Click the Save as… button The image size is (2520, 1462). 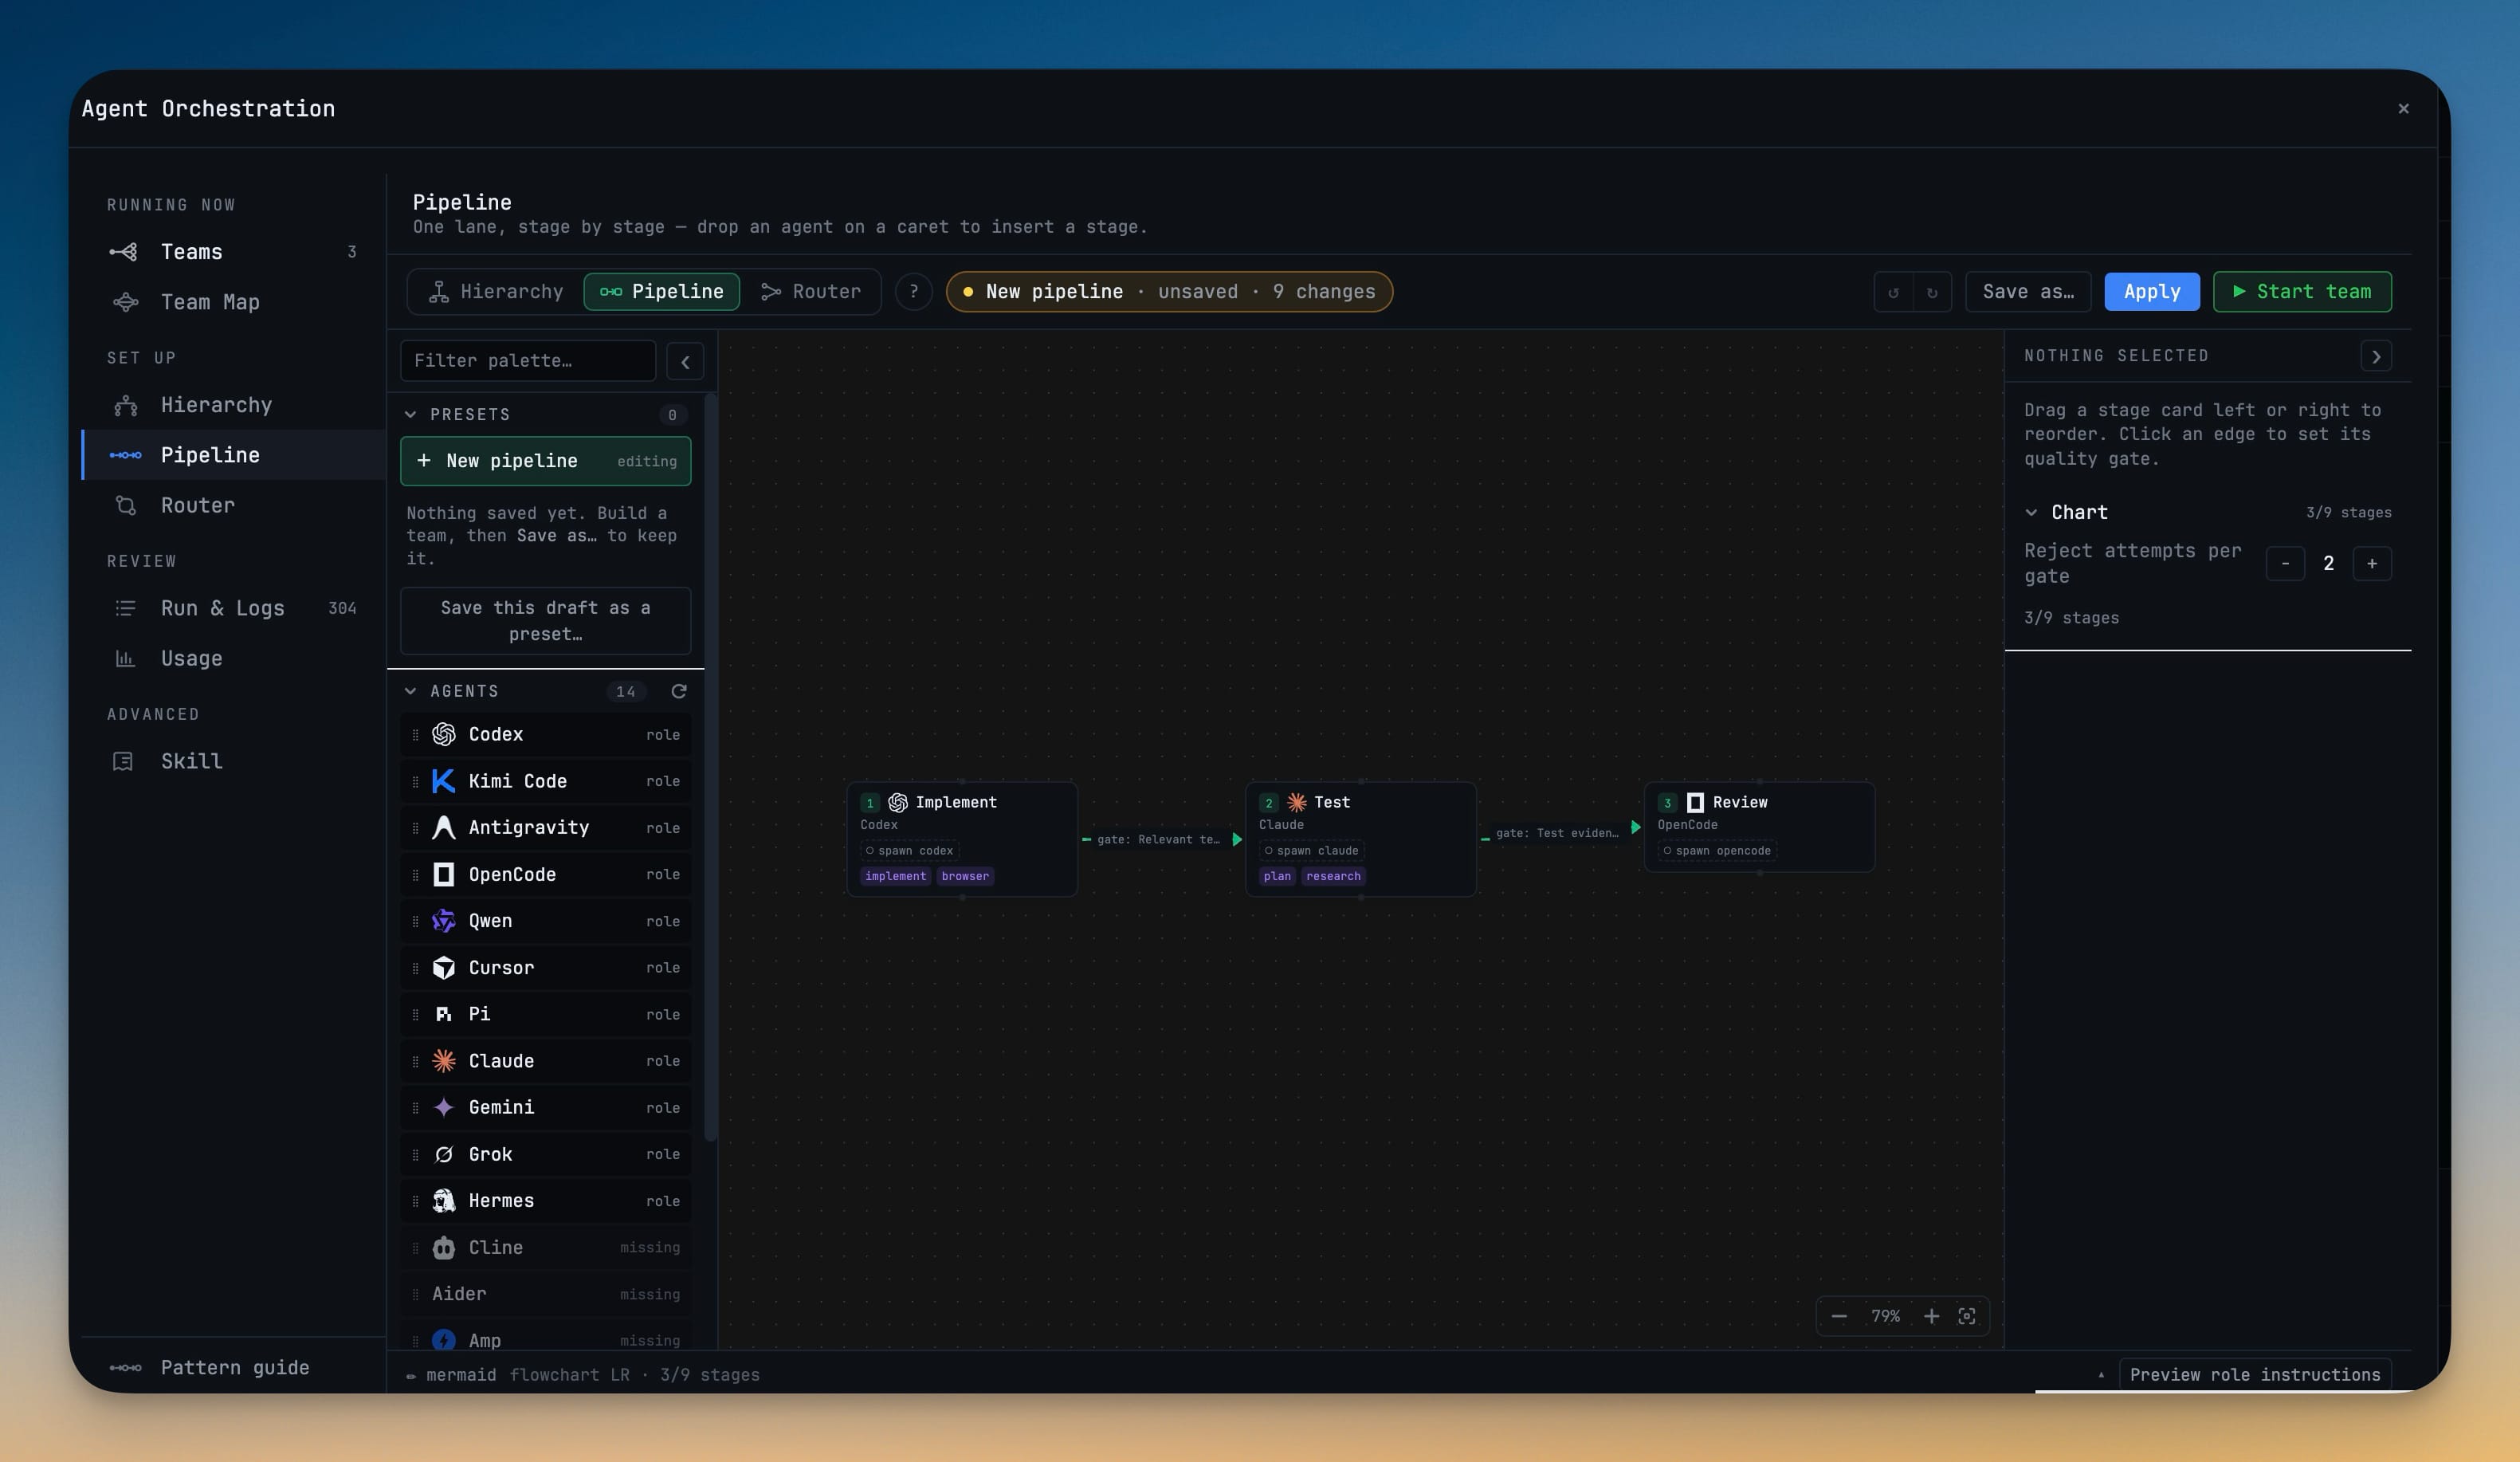coord(2028,292)
